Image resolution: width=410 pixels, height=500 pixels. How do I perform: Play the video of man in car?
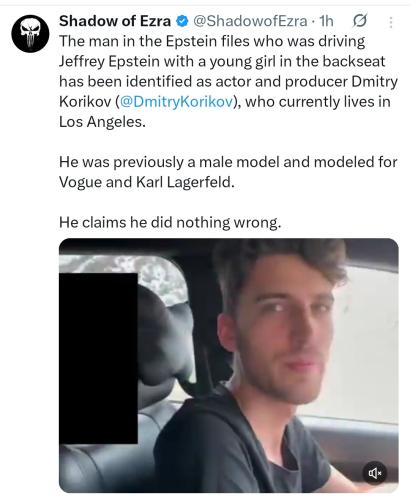pos(229,365)
